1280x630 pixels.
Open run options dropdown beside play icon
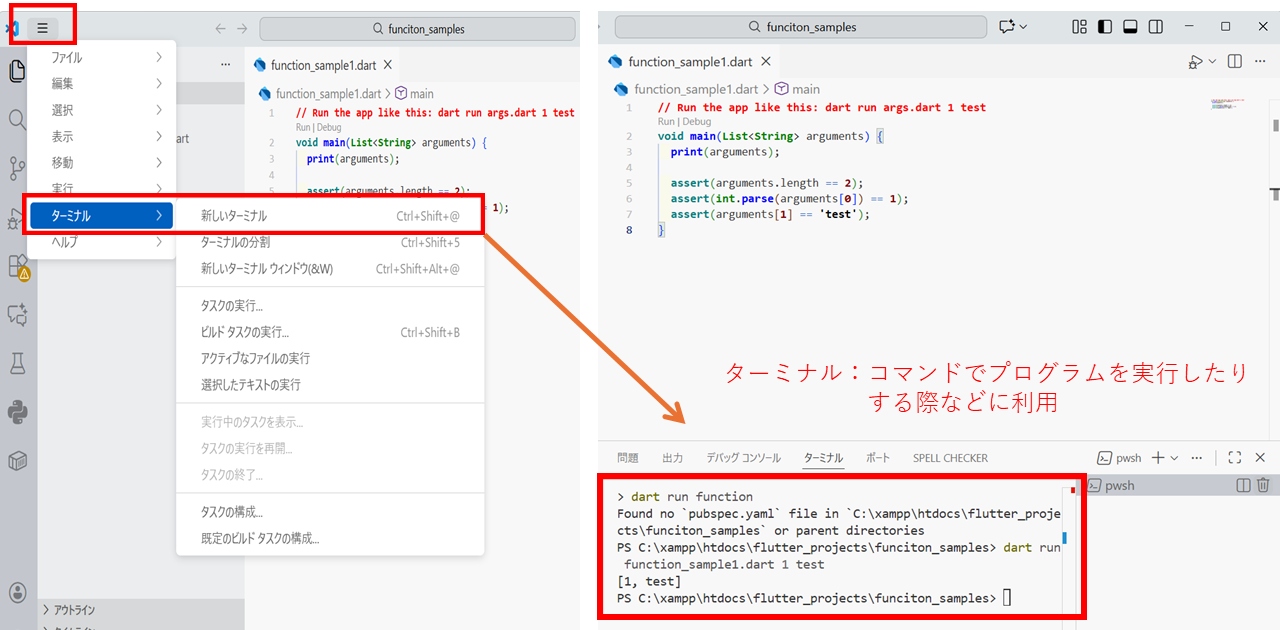1213,62
